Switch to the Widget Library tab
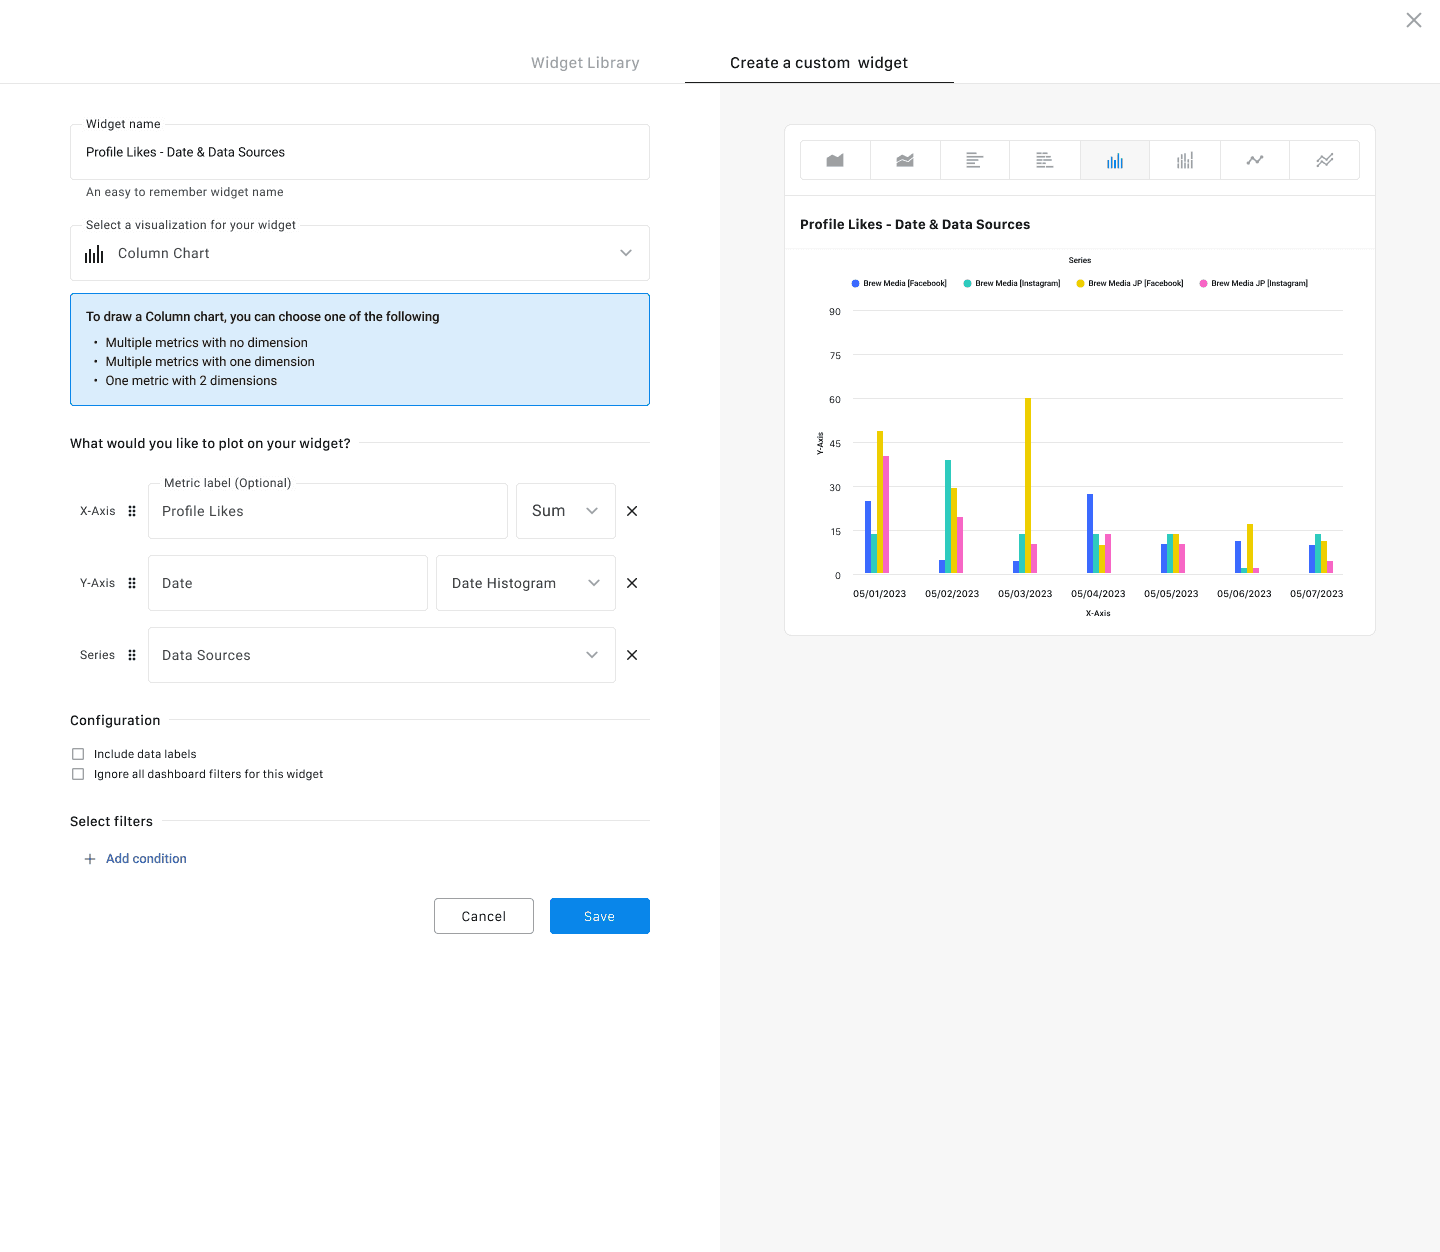This screenshot has width=1440, height=1252. [x=585, y=63]
